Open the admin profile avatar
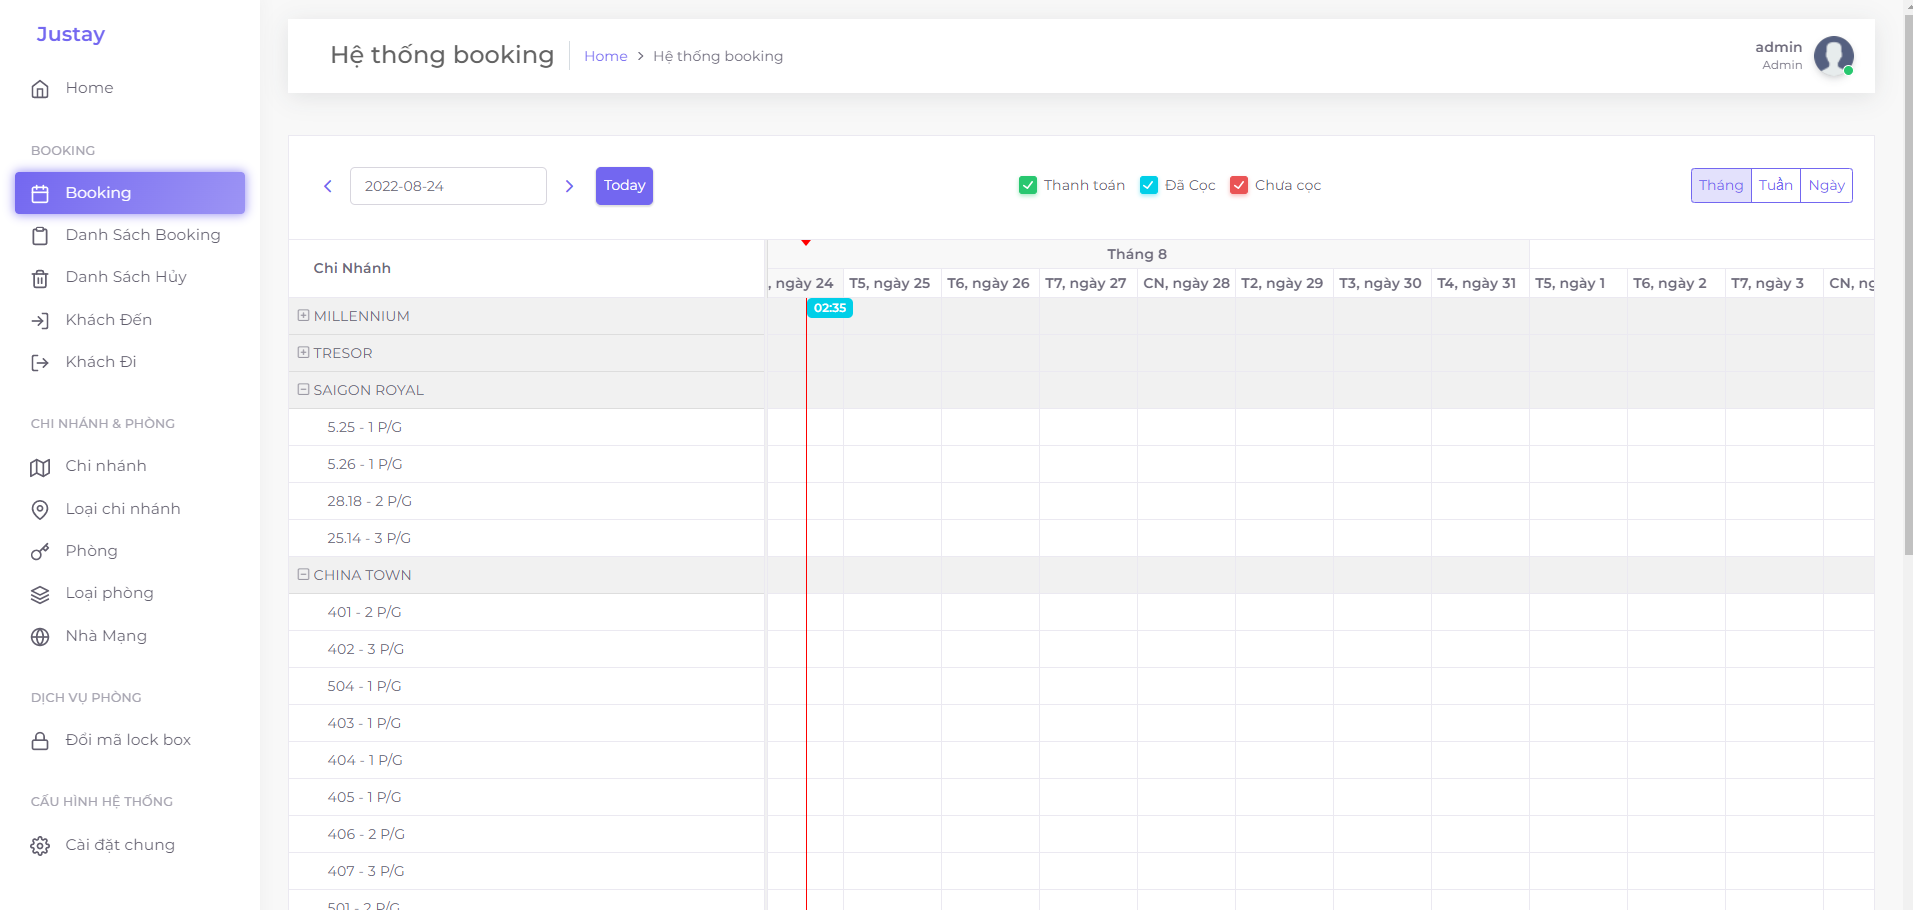1913x910 pixels. [x=1833, y=55]
